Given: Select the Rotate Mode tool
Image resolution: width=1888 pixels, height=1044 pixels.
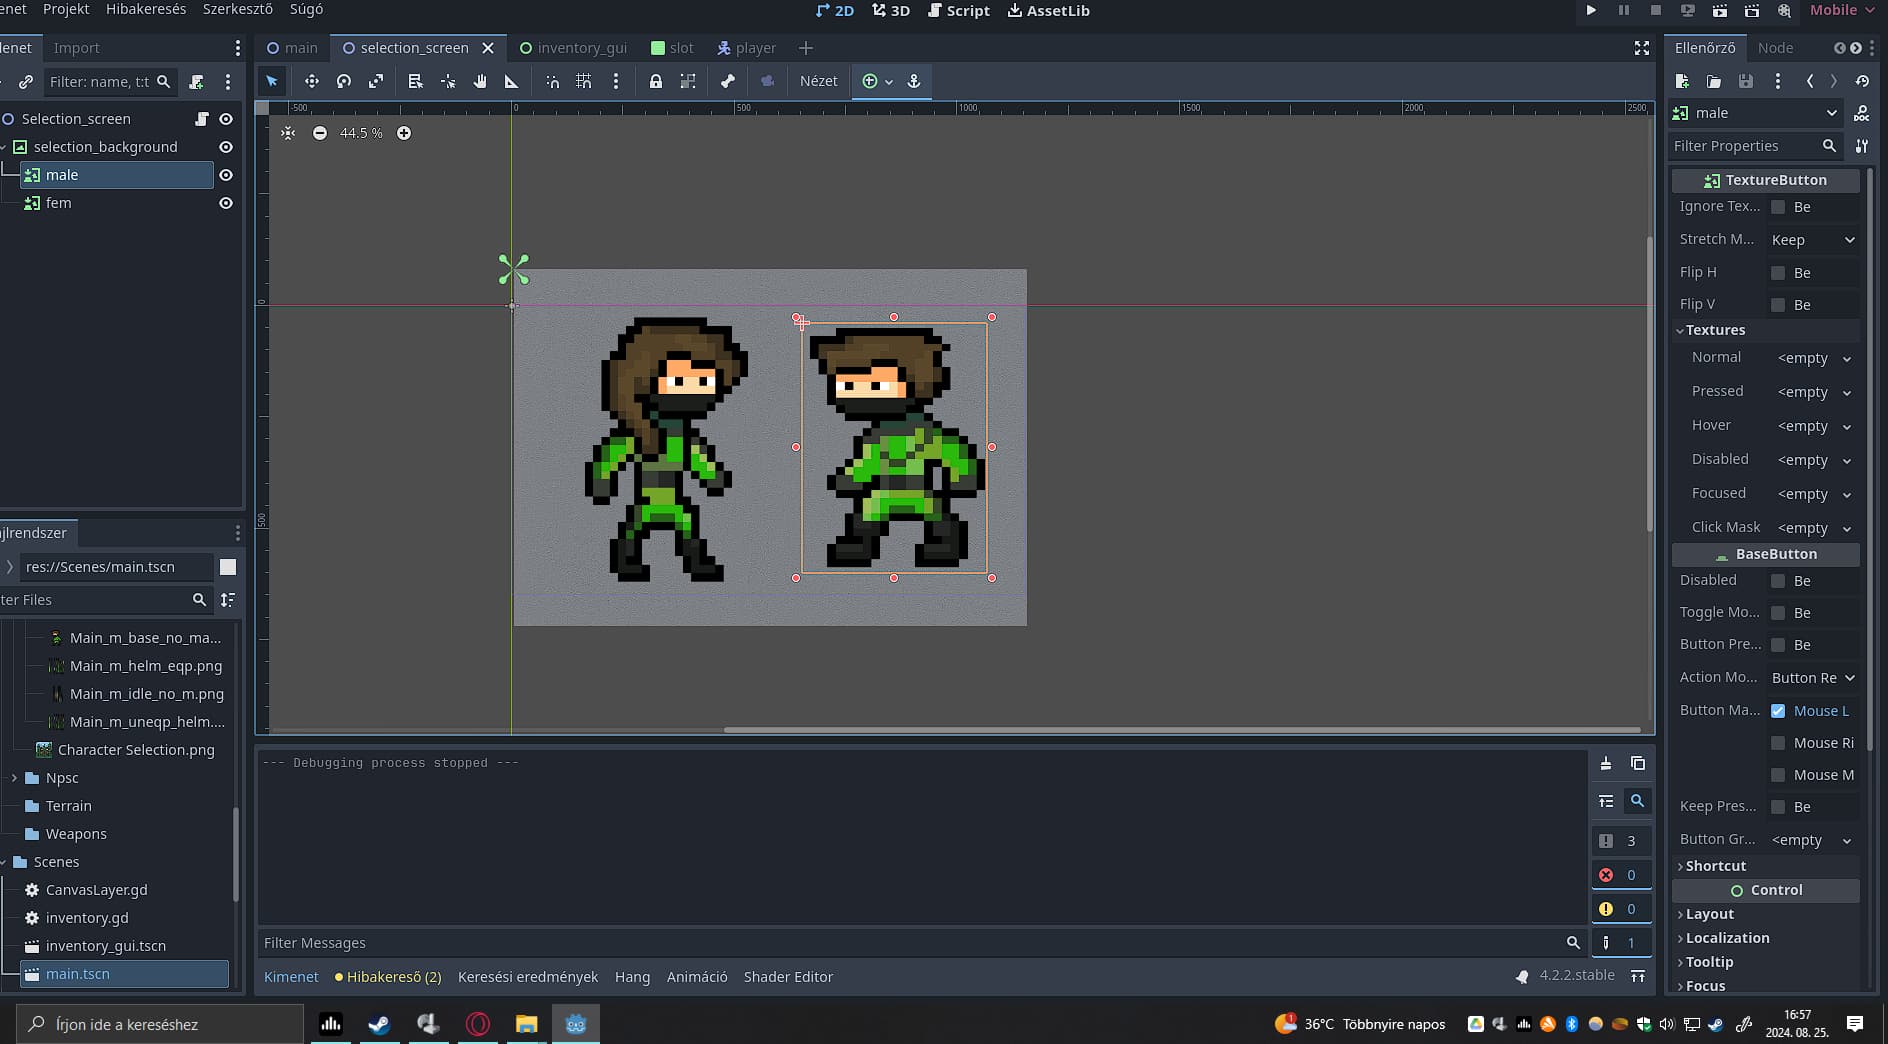Looking at the screenshot, I should point(344,81).
